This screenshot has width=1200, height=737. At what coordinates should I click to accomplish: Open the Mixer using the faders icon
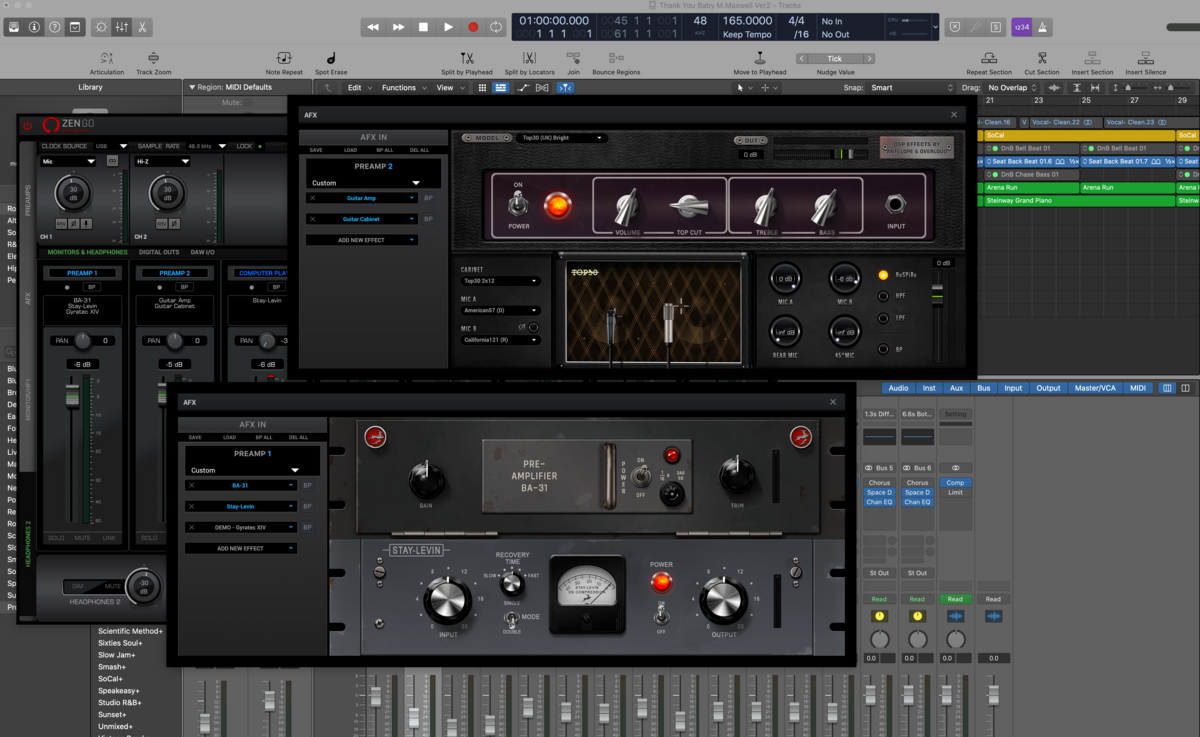(x=121, y=27)
